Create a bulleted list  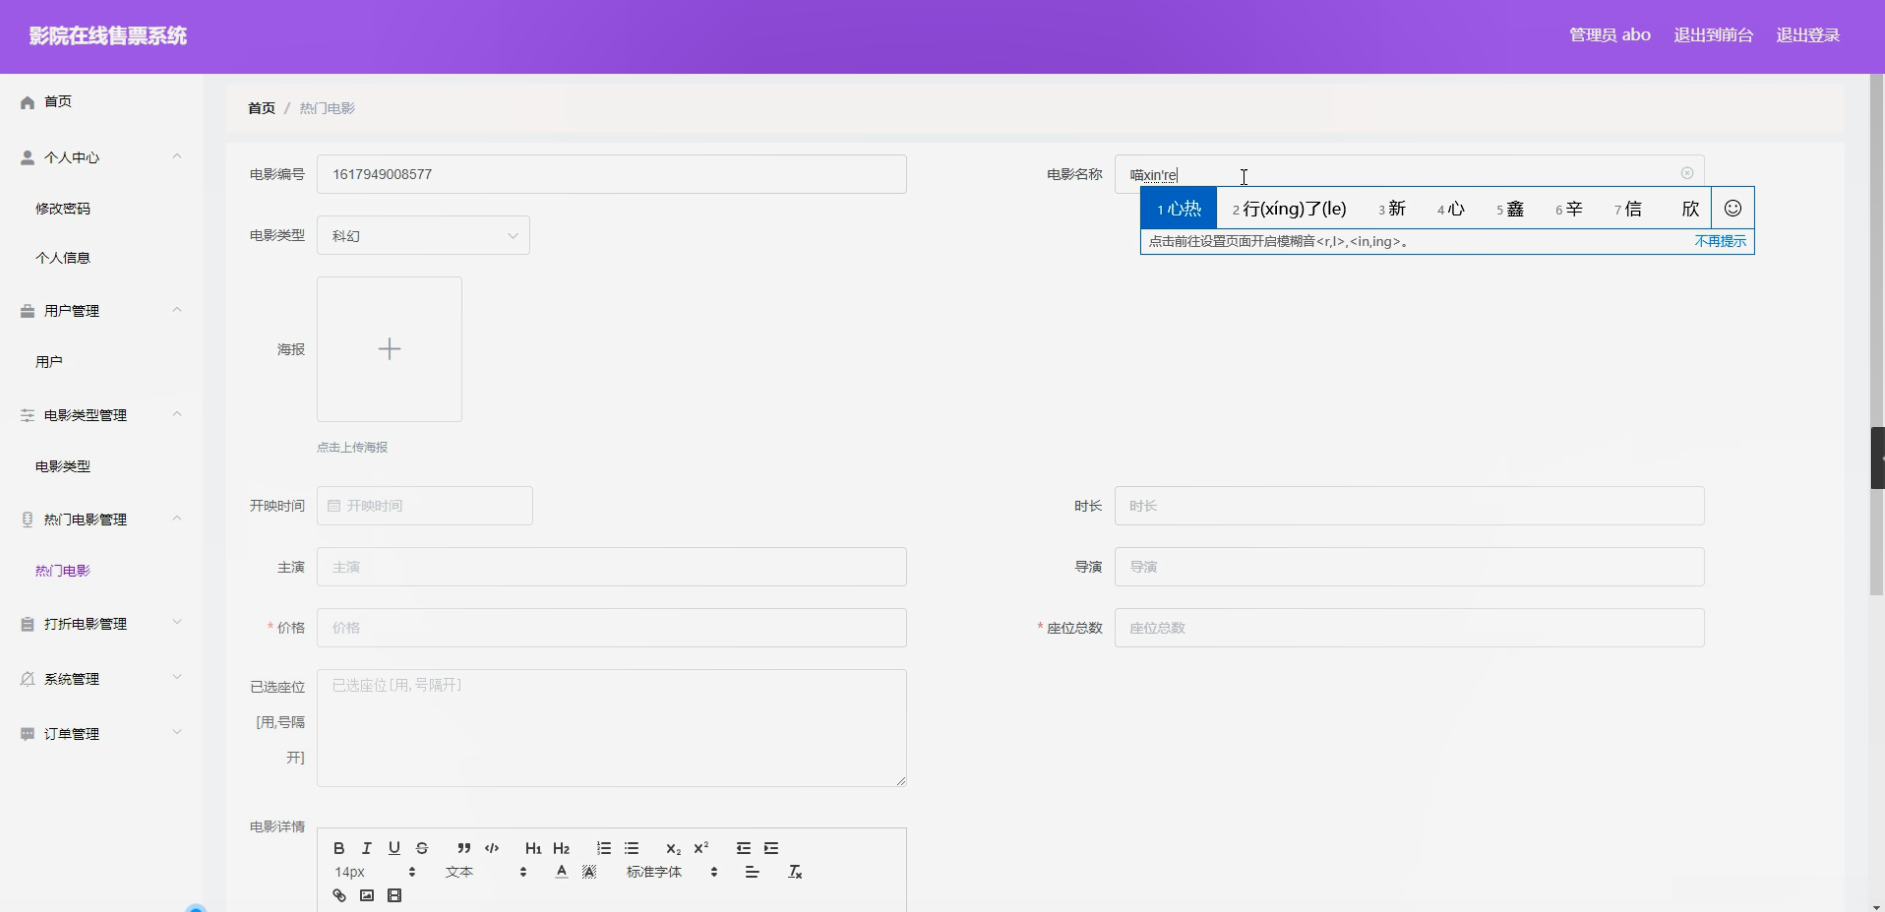[x=632, y=848]
